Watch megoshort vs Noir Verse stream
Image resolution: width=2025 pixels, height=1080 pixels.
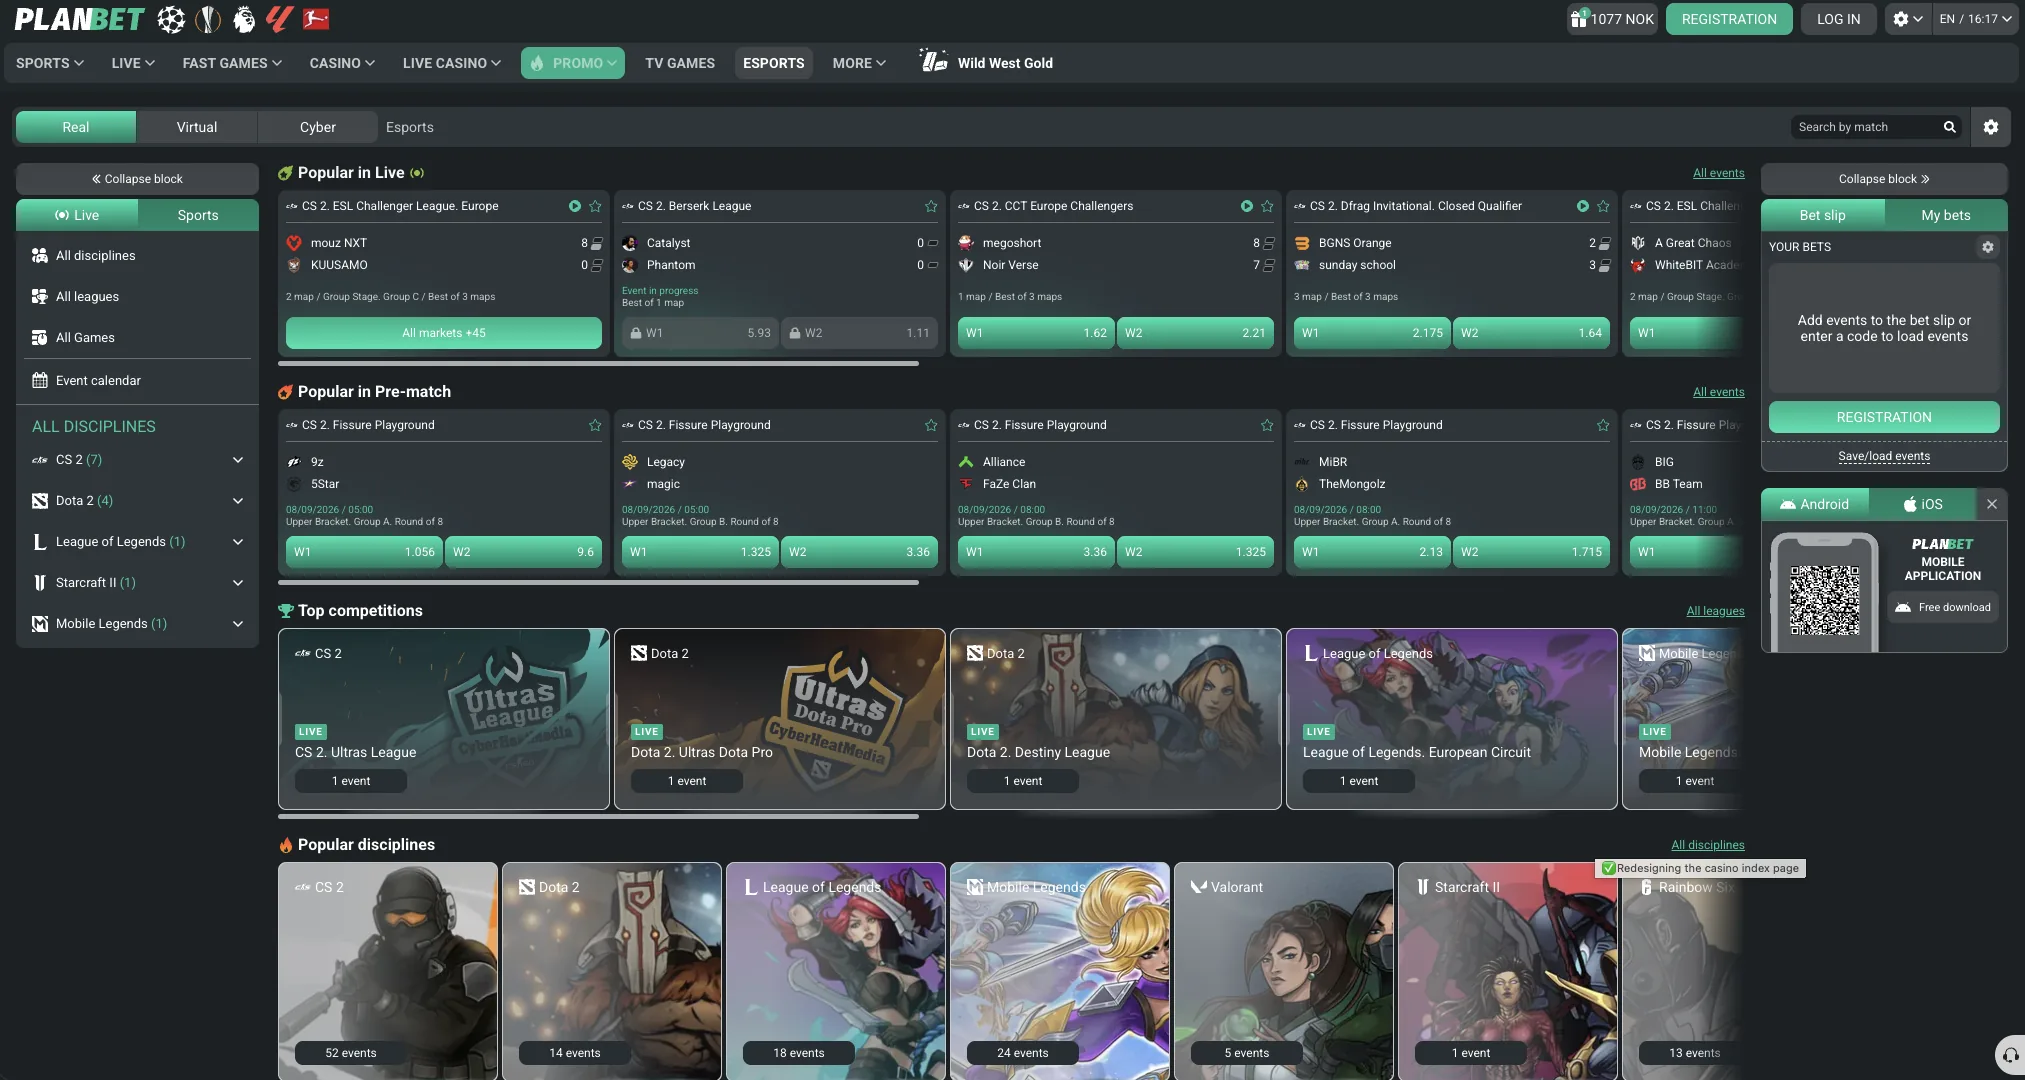1247,206
